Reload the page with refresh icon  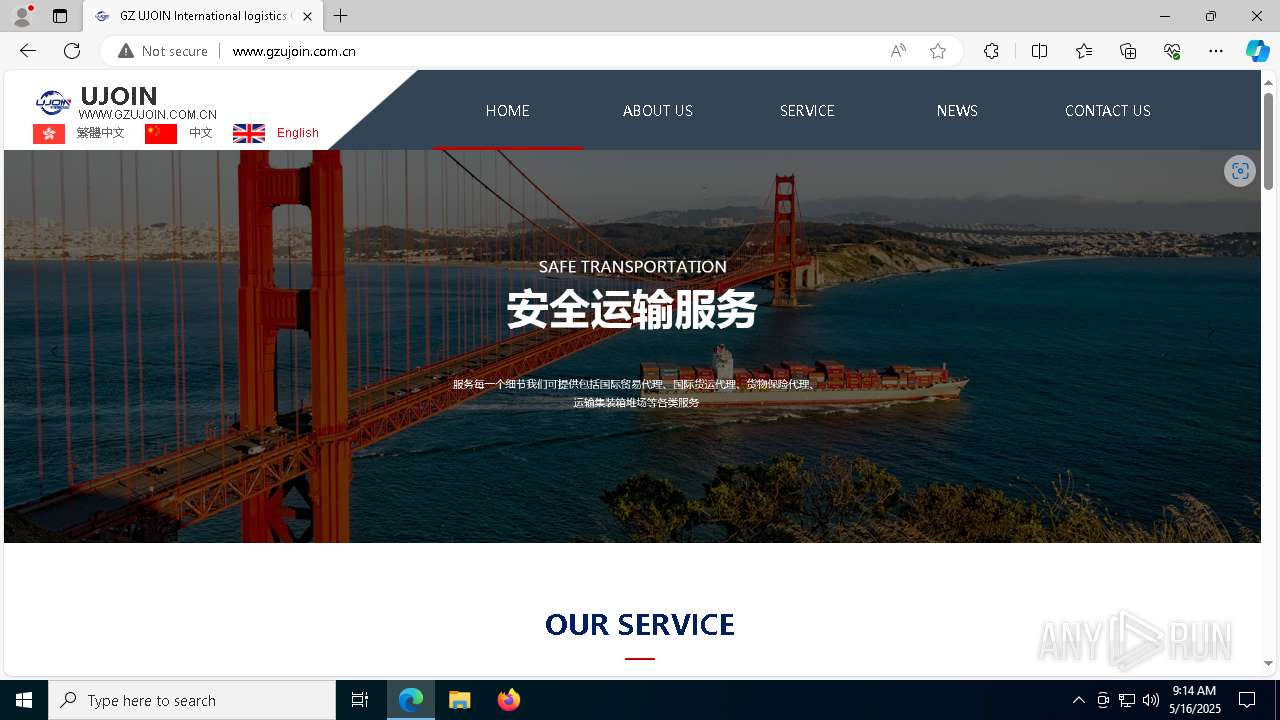72,51
